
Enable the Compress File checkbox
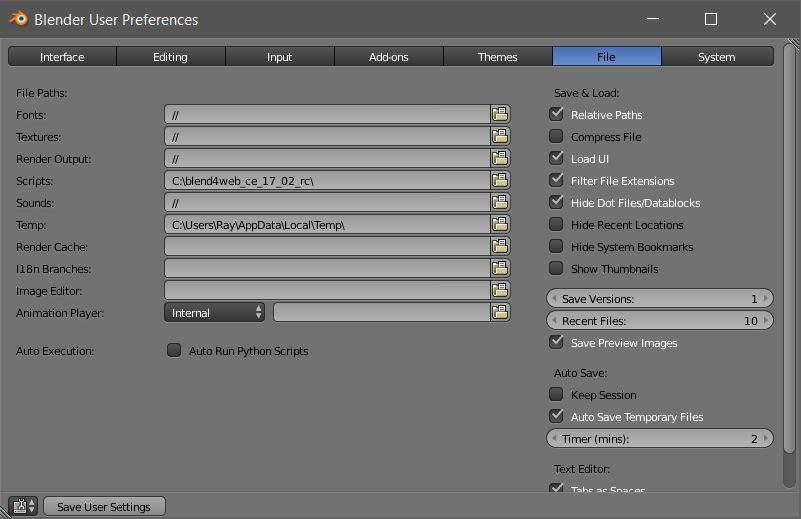[x=556, y=136]
